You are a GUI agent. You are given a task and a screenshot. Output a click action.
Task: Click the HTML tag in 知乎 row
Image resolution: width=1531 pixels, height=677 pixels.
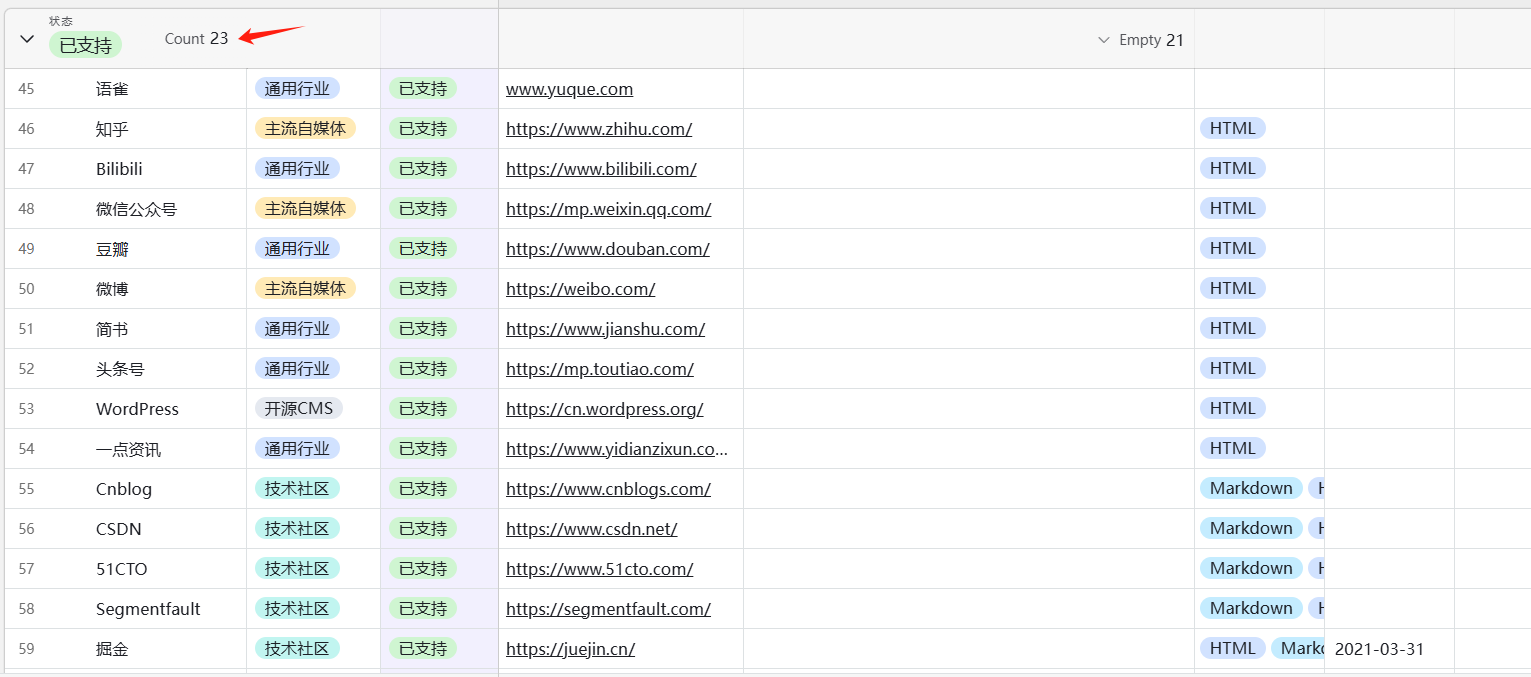1233,128
